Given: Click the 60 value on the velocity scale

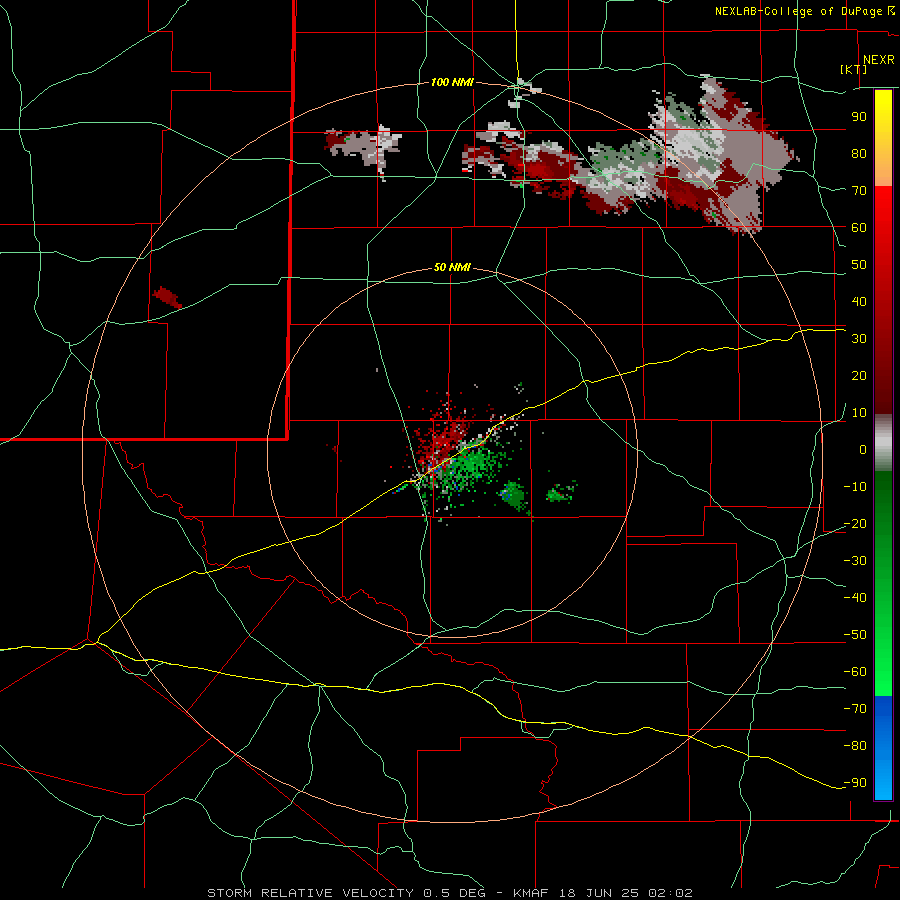Looking at the screenshot, I should 859,227.
